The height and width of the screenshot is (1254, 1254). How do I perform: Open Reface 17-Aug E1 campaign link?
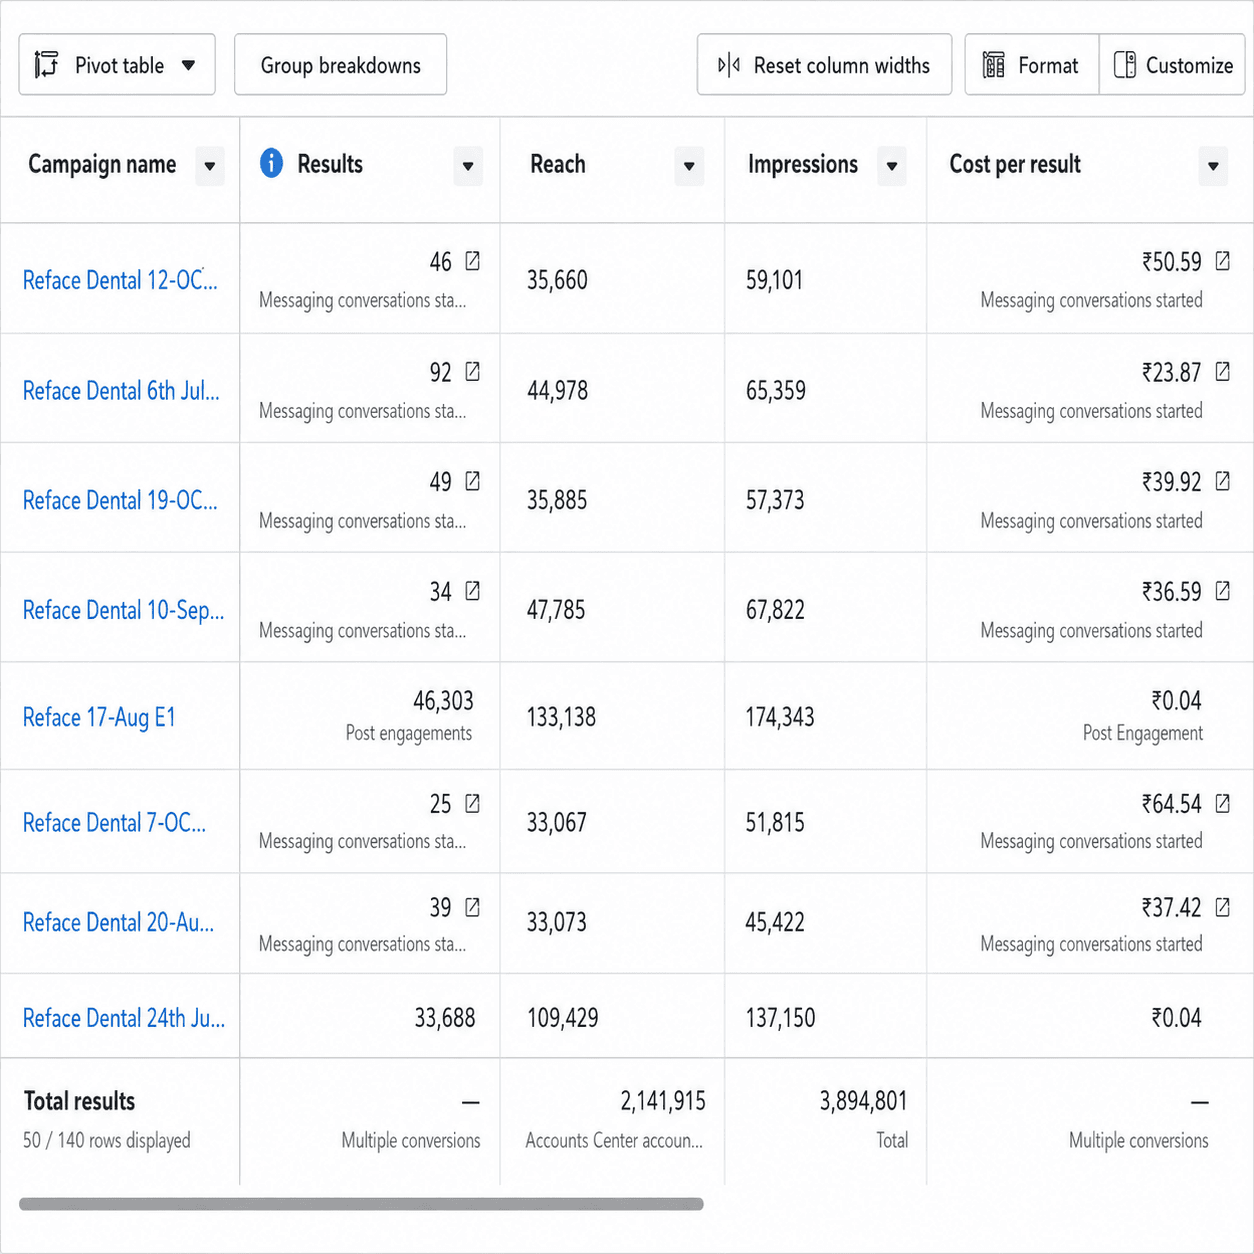click(x=99, y=717)
